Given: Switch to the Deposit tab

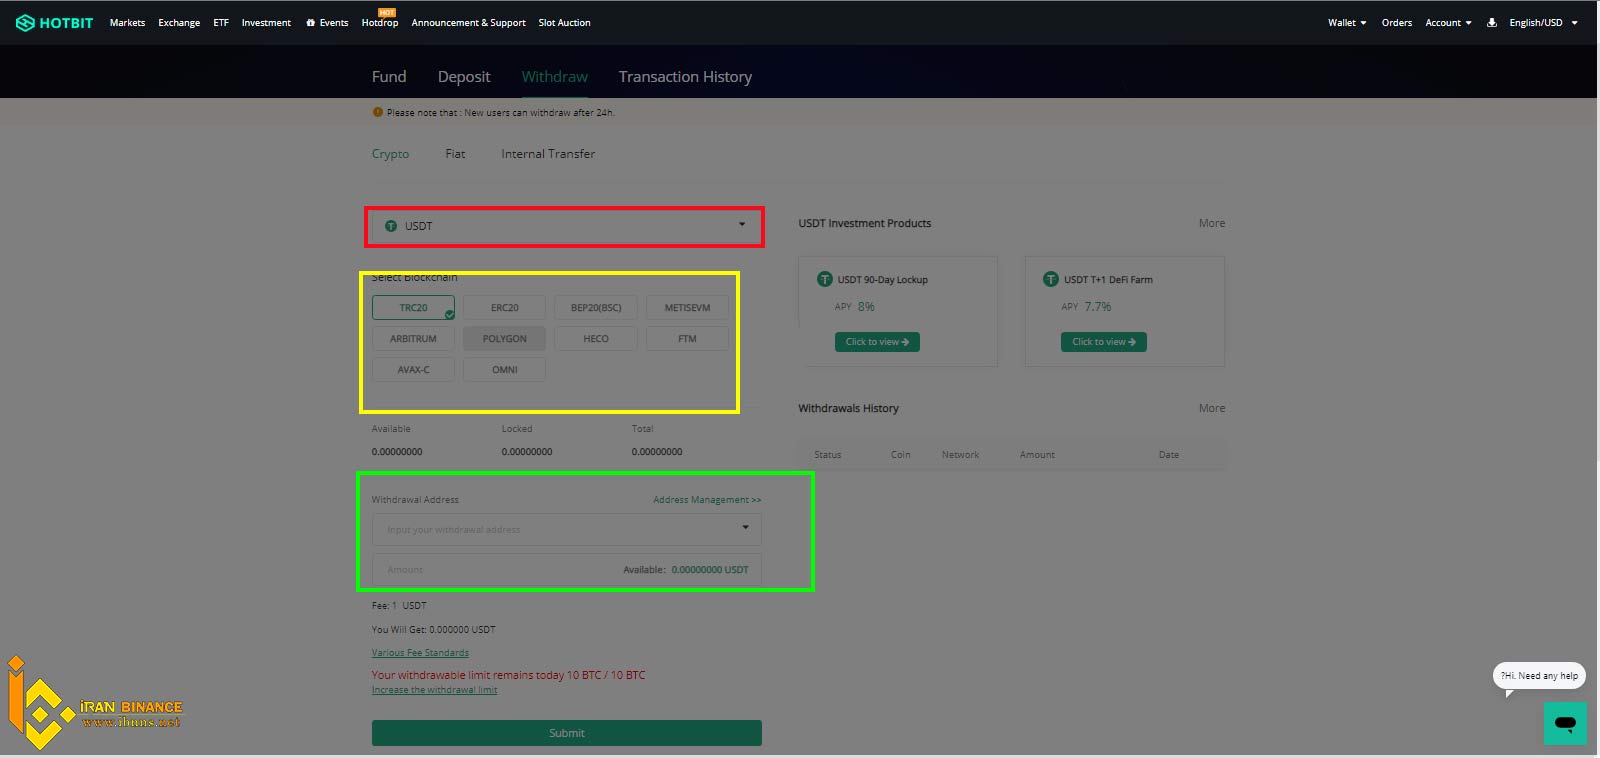Looking at the screenshot, I should coord(464,77).
